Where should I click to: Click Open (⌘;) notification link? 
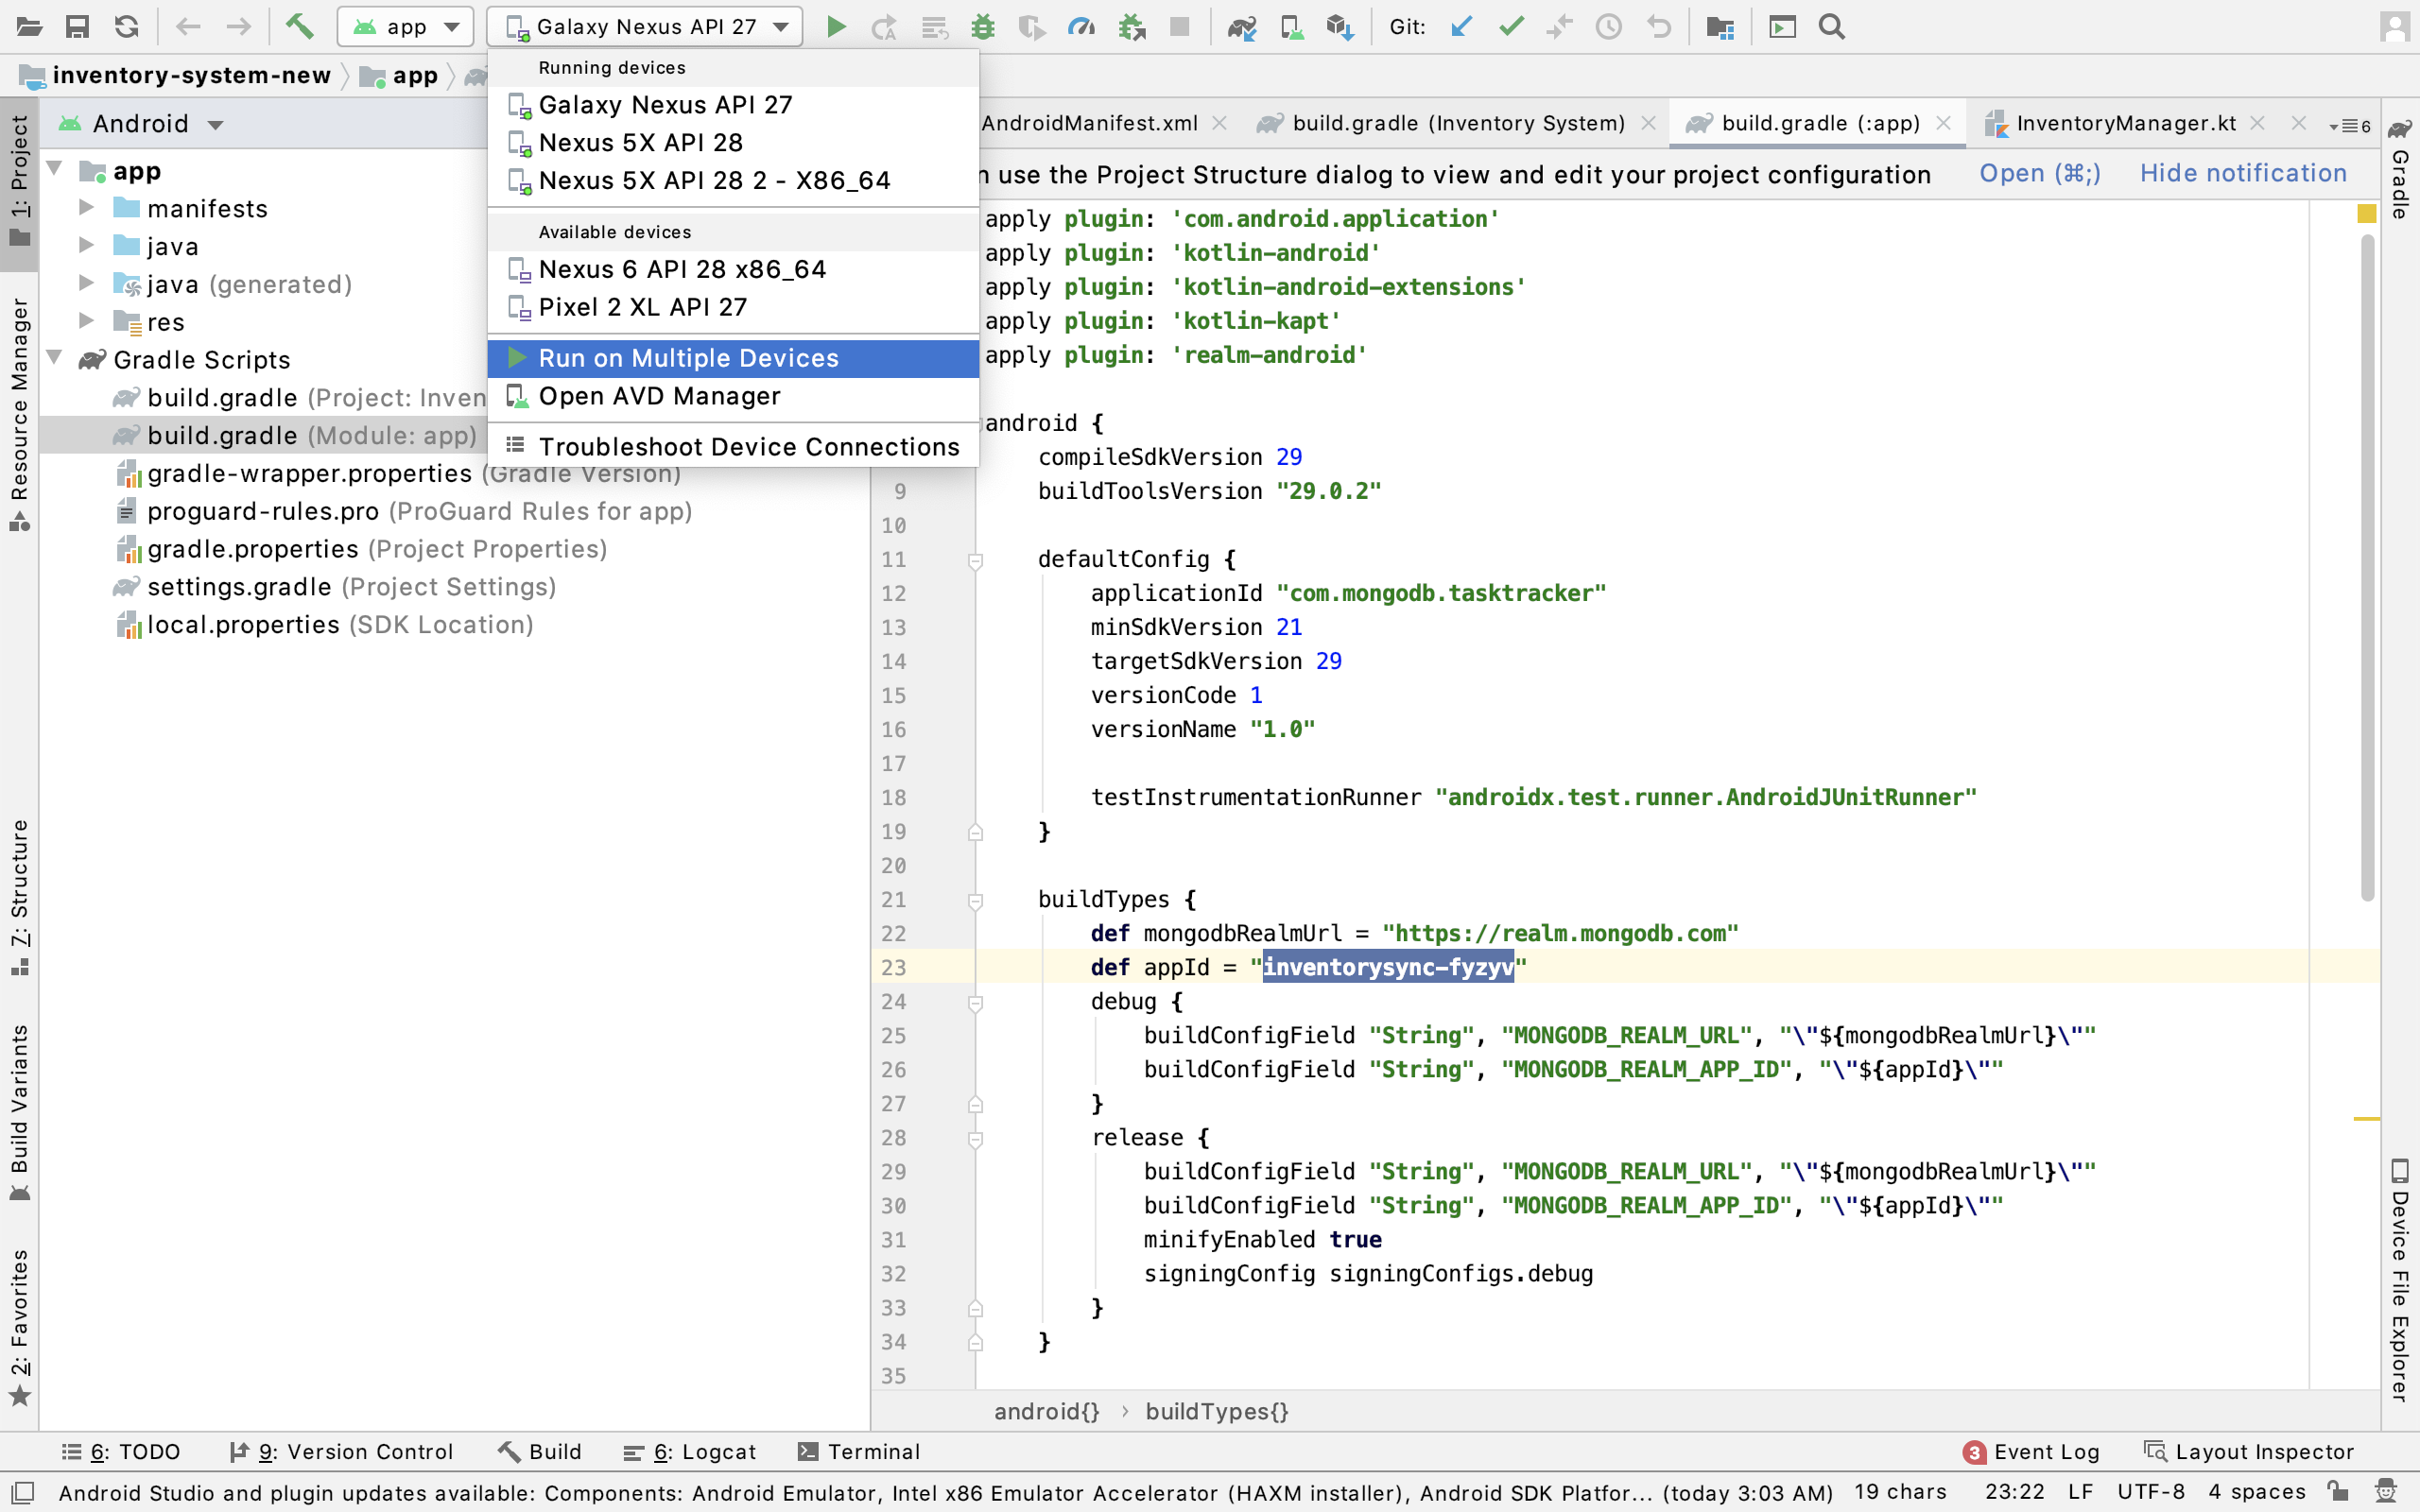point(2040,174)
